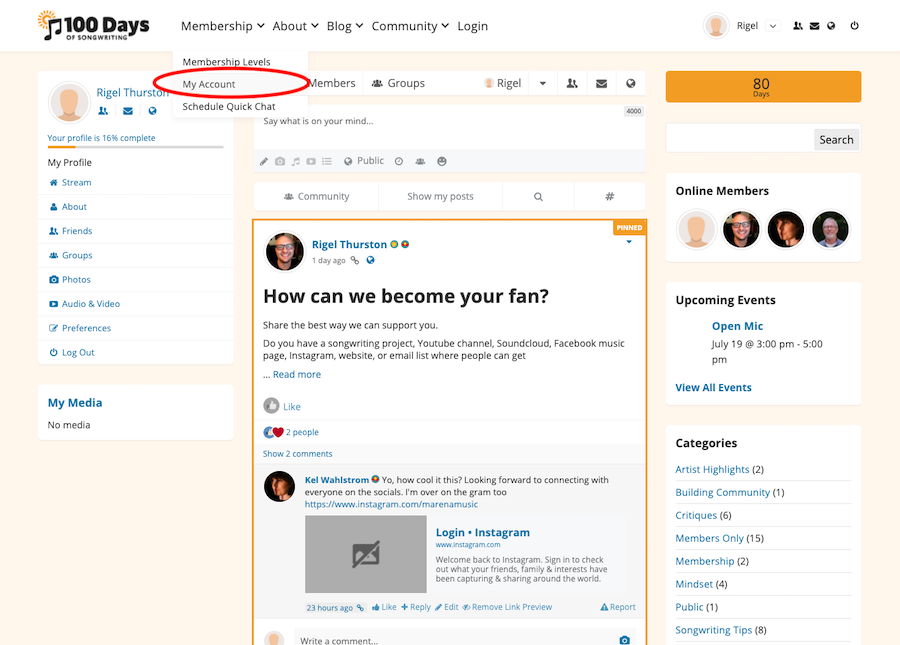This screenshot has height=645, width=900.
Task: Click the profile completion progress bar
Action: (135, 147)
